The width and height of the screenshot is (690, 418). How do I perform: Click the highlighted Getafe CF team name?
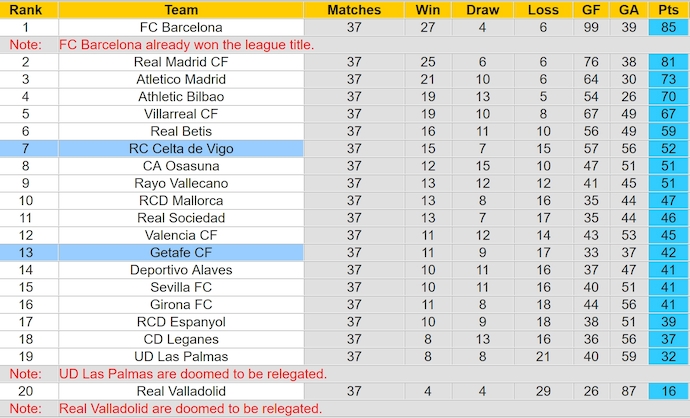181,252
